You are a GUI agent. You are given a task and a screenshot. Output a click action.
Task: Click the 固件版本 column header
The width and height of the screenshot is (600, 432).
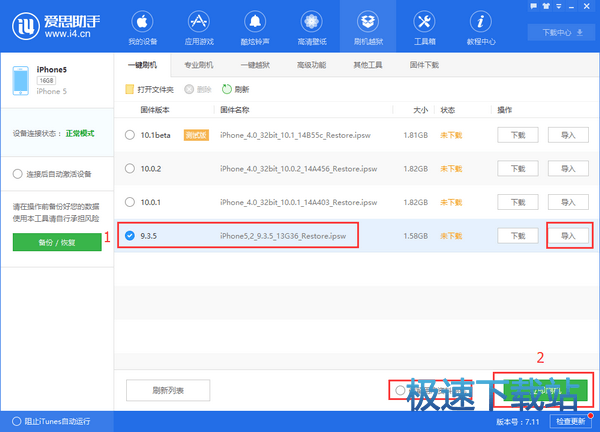[x=155, y=110]
